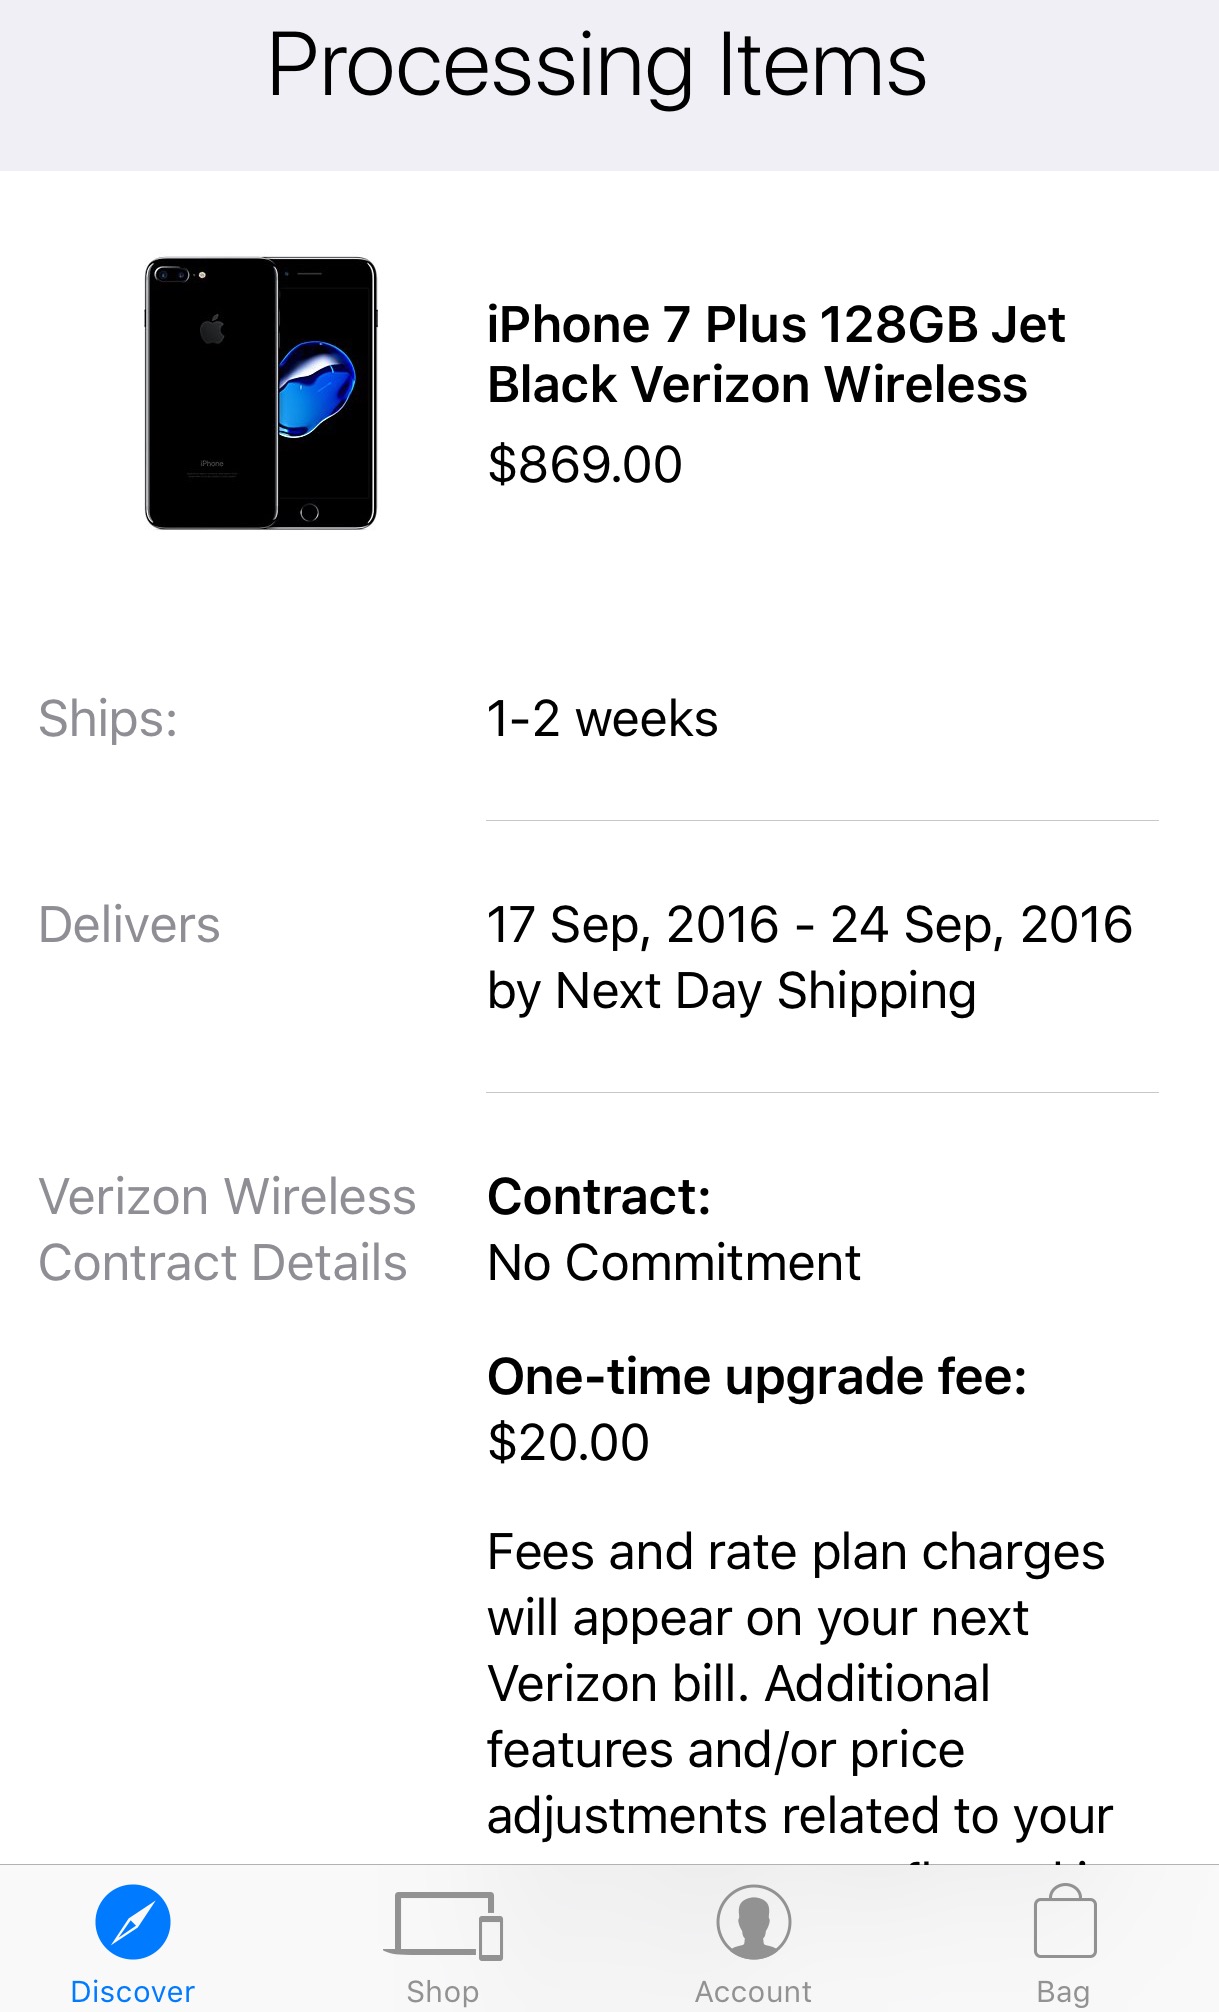Screen dimensions: 1219x2012
Task: Tap the 1-2 weeks shipping estimate
Action: pos(602,718)
